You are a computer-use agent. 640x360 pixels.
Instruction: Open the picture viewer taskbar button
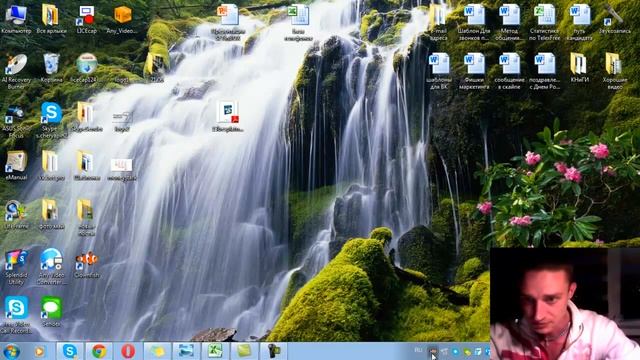tap(186, 351)
